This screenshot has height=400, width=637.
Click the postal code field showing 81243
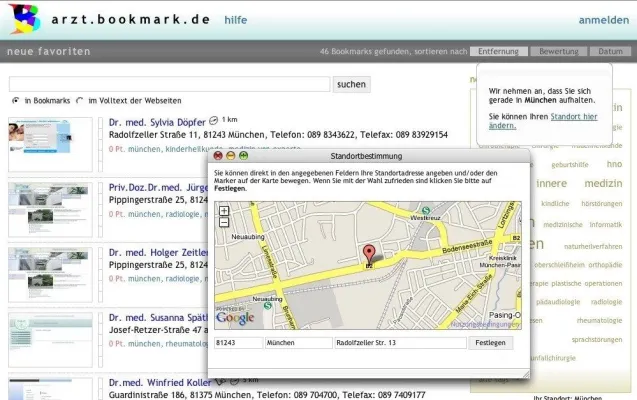point(238,343)
